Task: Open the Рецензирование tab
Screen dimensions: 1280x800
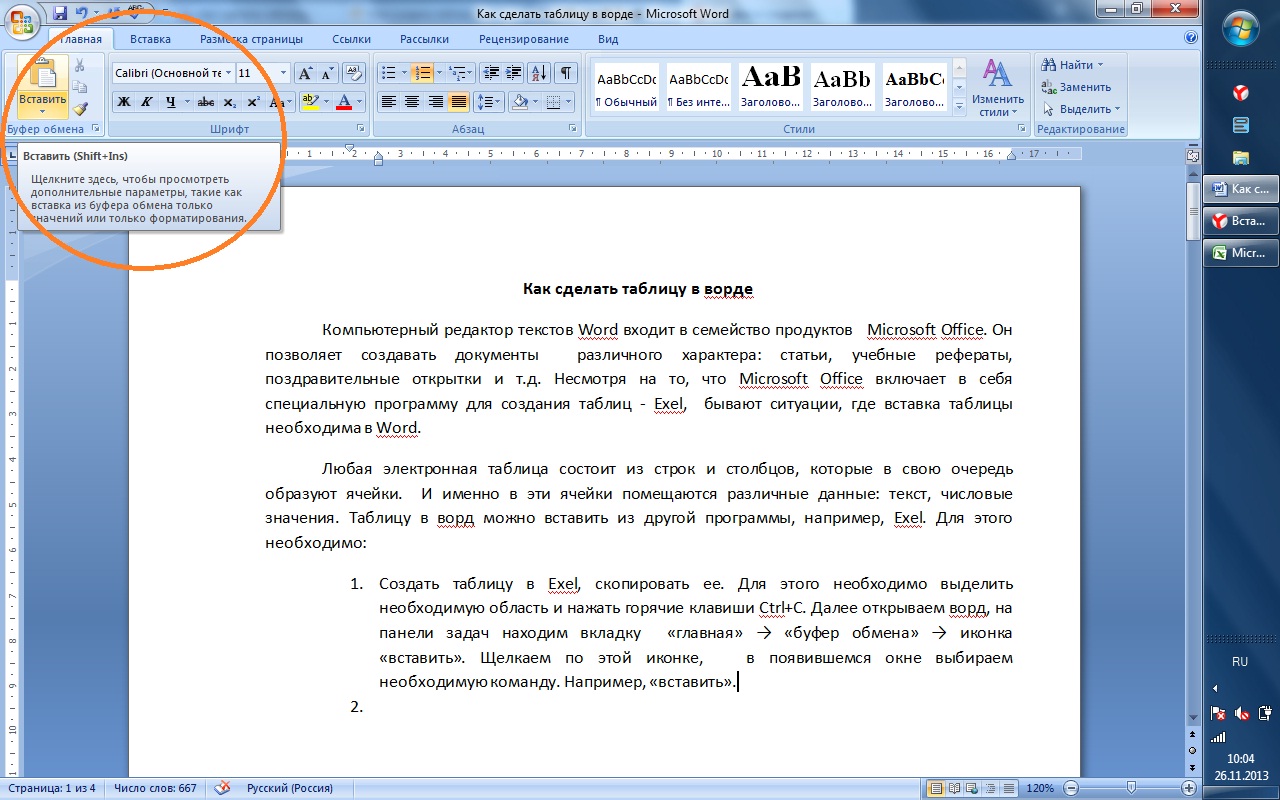Action: click(524, 39)
